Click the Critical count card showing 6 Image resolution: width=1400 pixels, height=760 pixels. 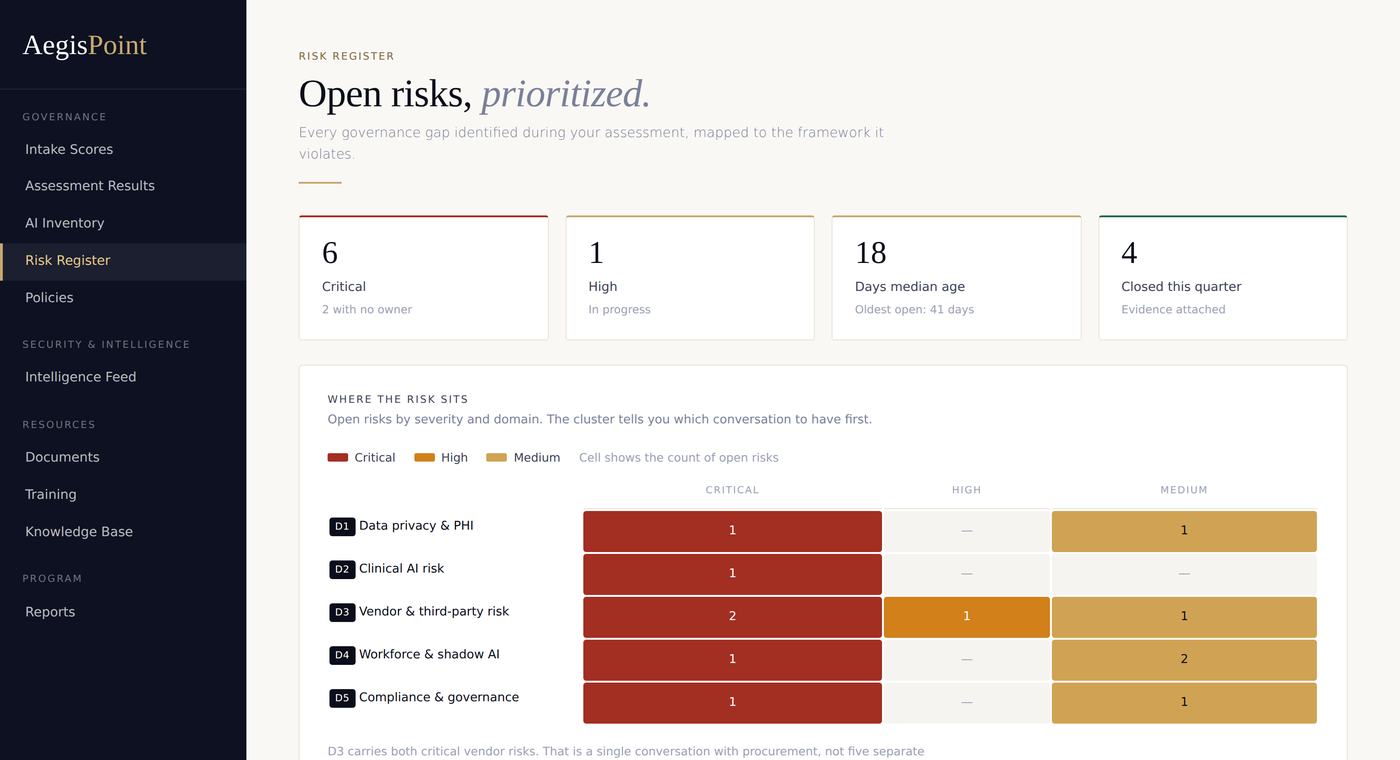pos(423,277)
